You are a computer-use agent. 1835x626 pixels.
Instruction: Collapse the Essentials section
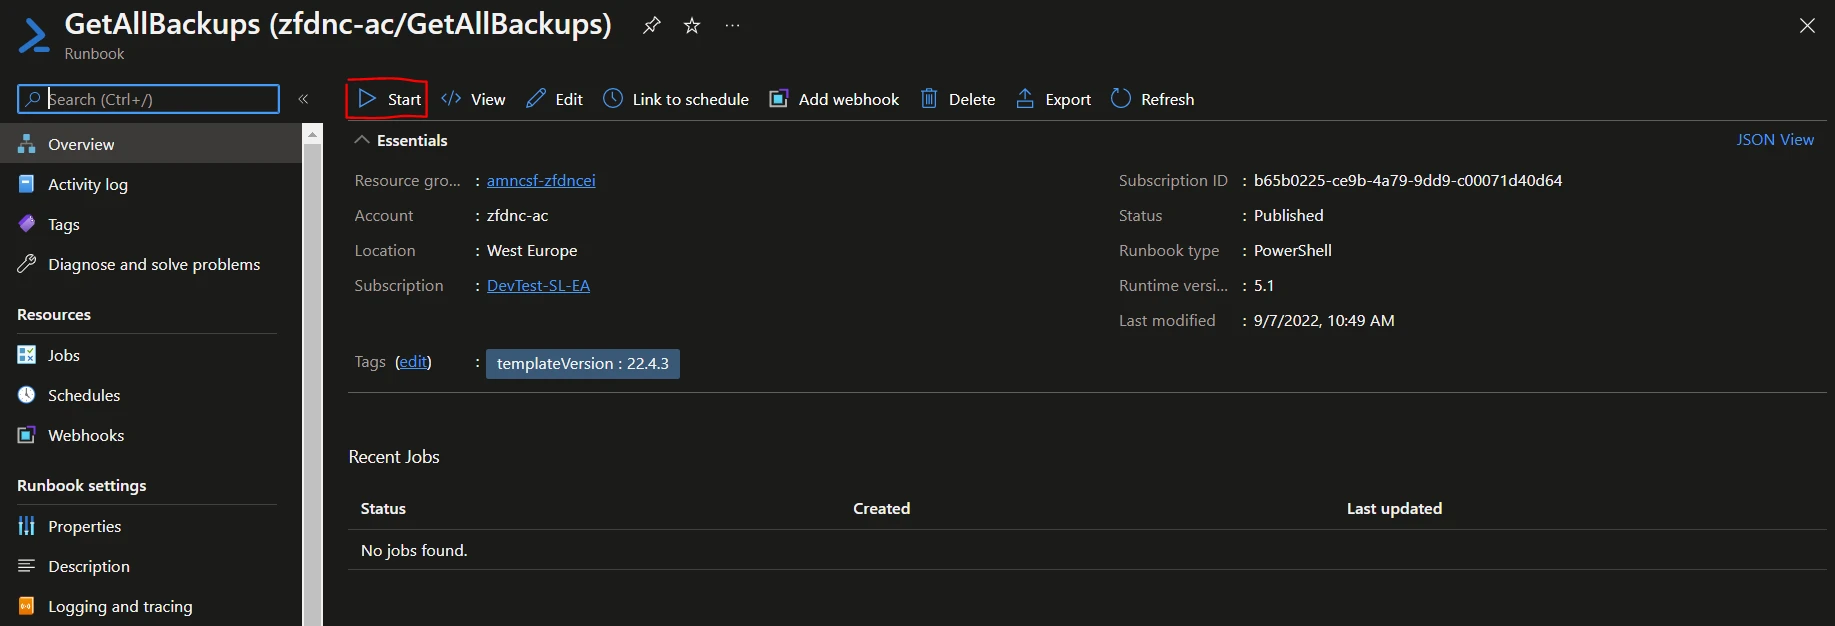[401, 140]
